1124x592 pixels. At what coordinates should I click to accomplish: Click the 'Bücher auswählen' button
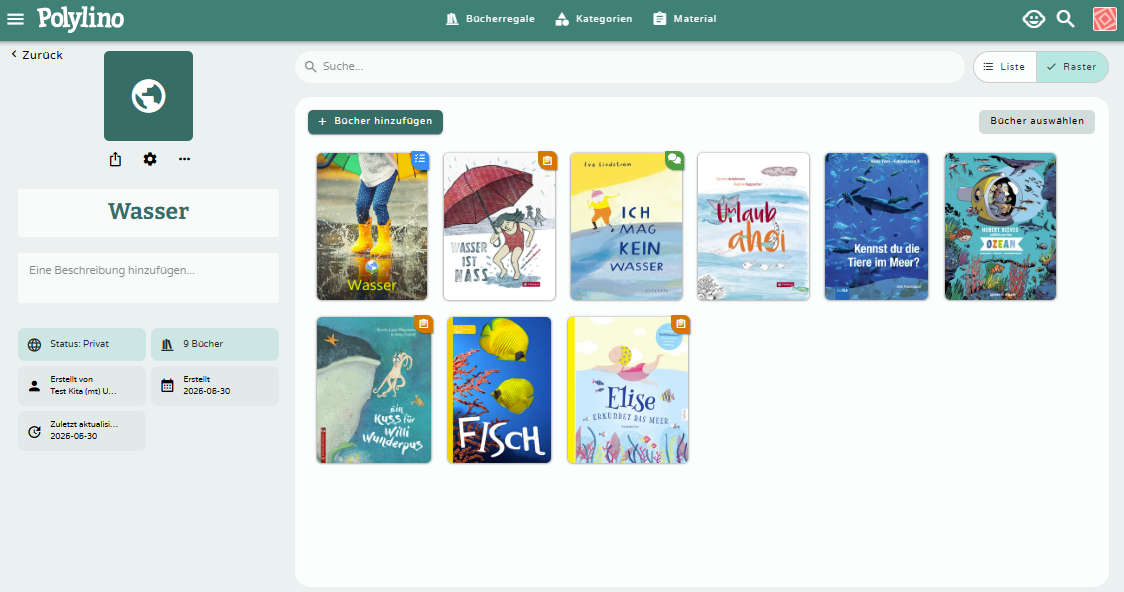1036,121
